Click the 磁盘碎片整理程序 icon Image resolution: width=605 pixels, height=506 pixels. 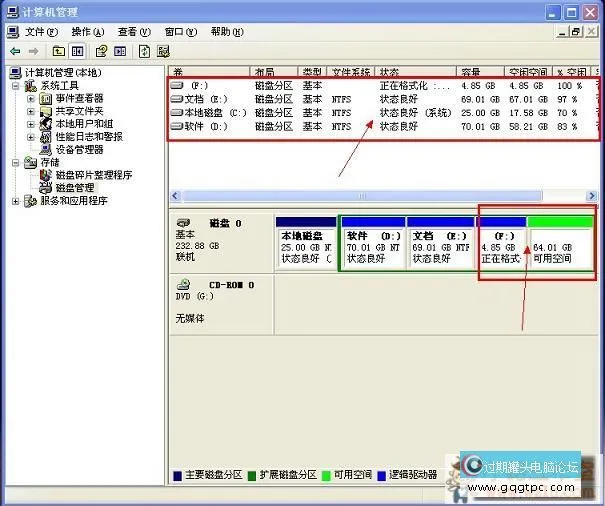click(x=46, y=175)
